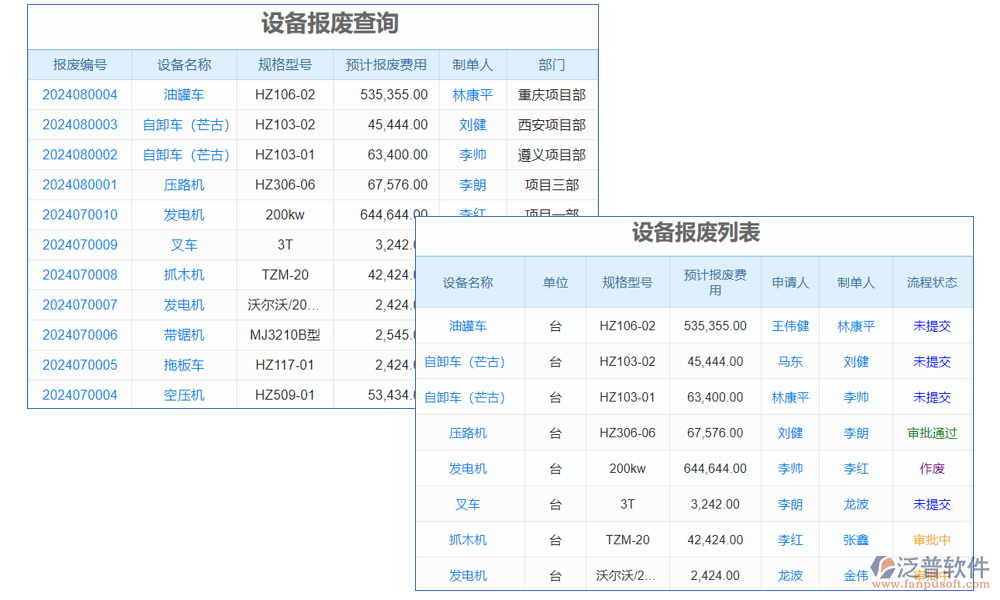Open 未提交 status for 油罐车 row
Image resolution: width=1000 pixels, height=600 pixels.
(932, 325)
